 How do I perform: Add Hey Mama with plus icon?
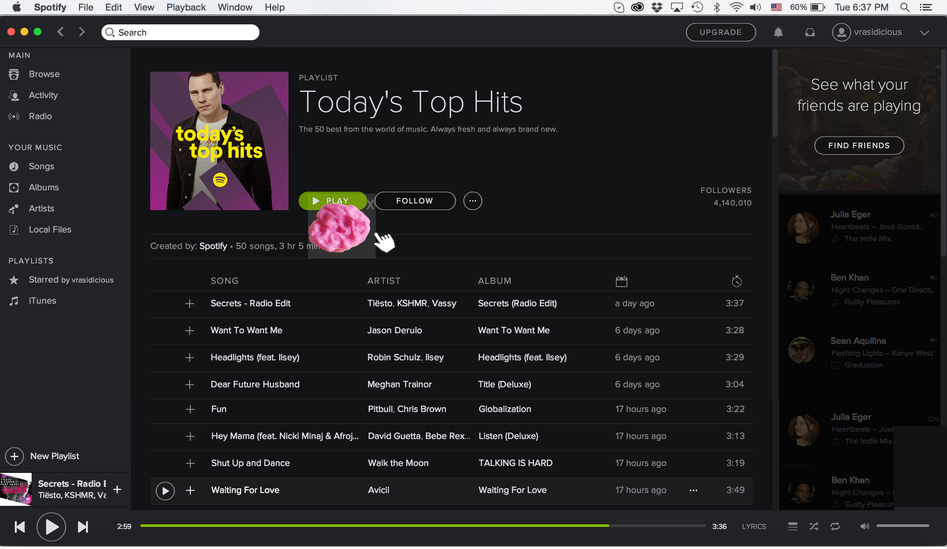coord(190,437)
